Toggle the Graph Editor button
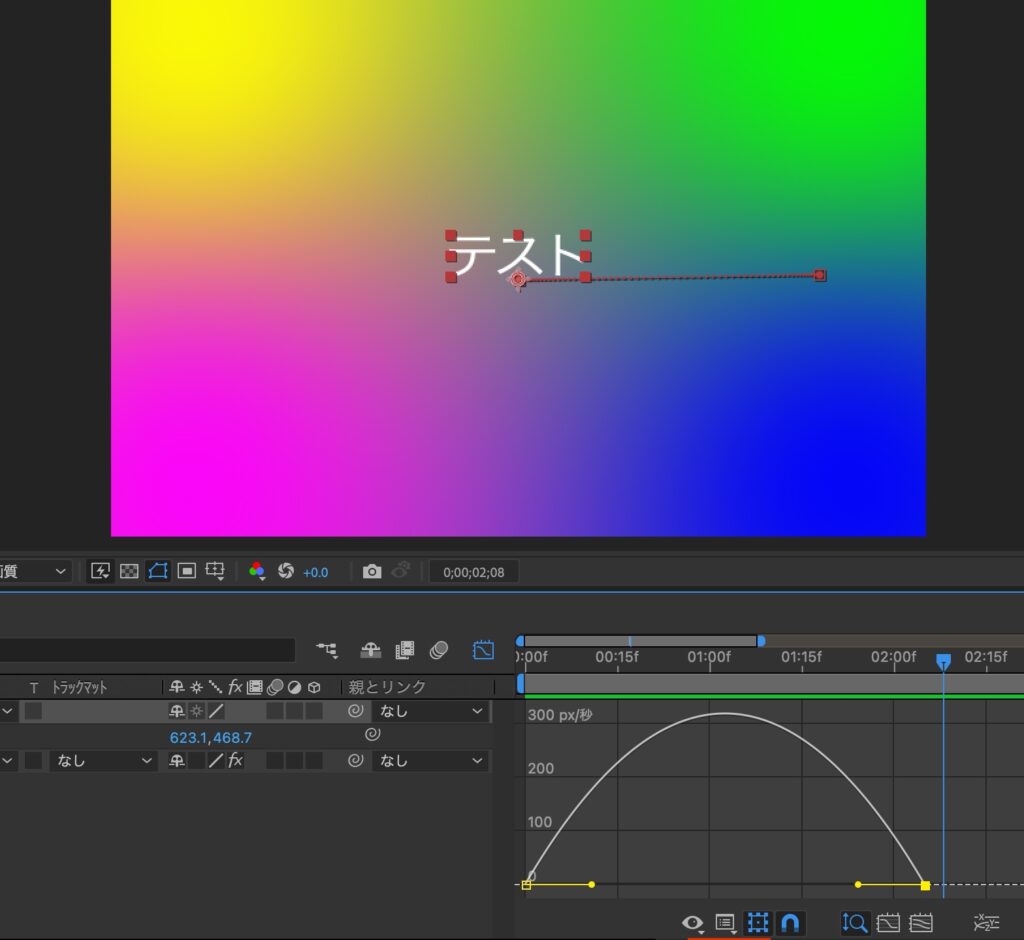 pyautogui.click(x=483, y=650)
